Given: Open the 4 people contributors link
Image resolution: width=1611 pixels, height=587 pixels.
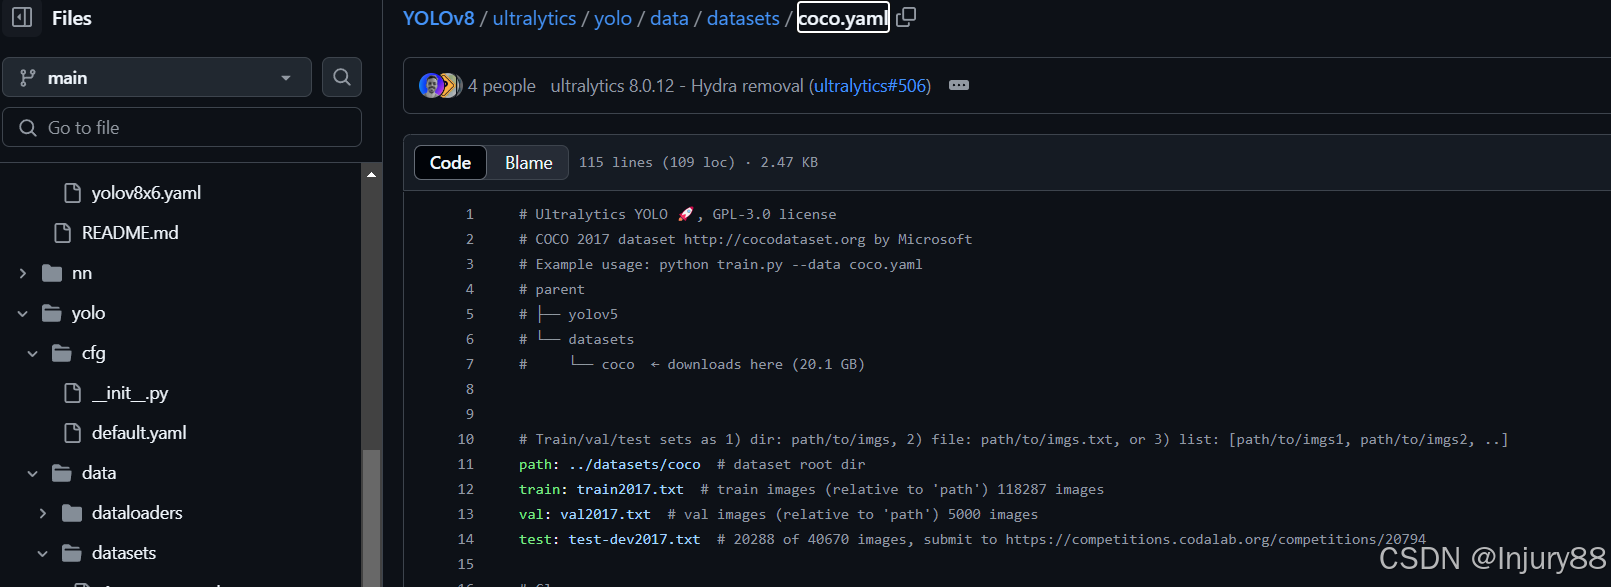Looking at the screenshot, I should pyautogui.click(x=502, y=86).
